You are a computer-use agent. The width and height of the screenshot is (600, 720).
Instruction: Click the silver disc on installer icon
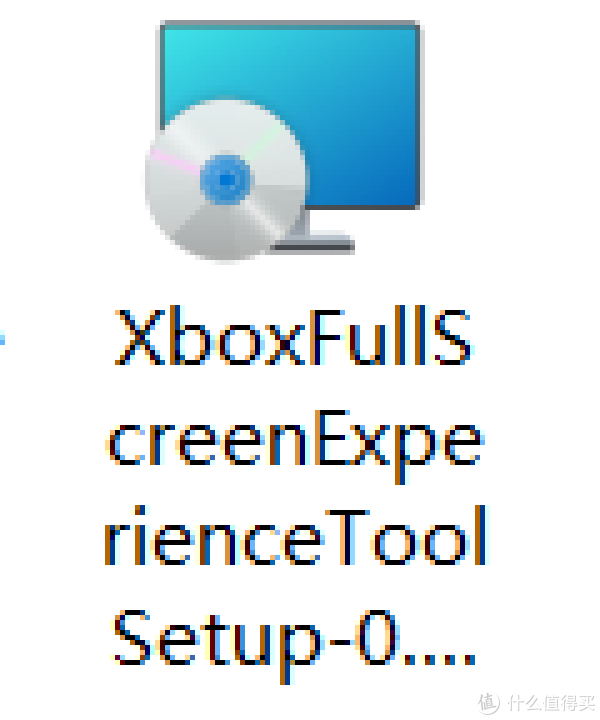coord(226,180)
